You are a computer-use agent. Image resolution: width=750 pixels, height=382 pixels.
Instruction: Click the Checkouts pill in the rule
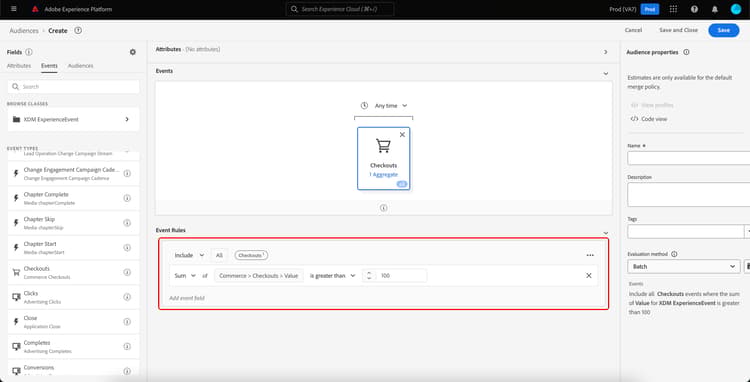click(251, 255)
